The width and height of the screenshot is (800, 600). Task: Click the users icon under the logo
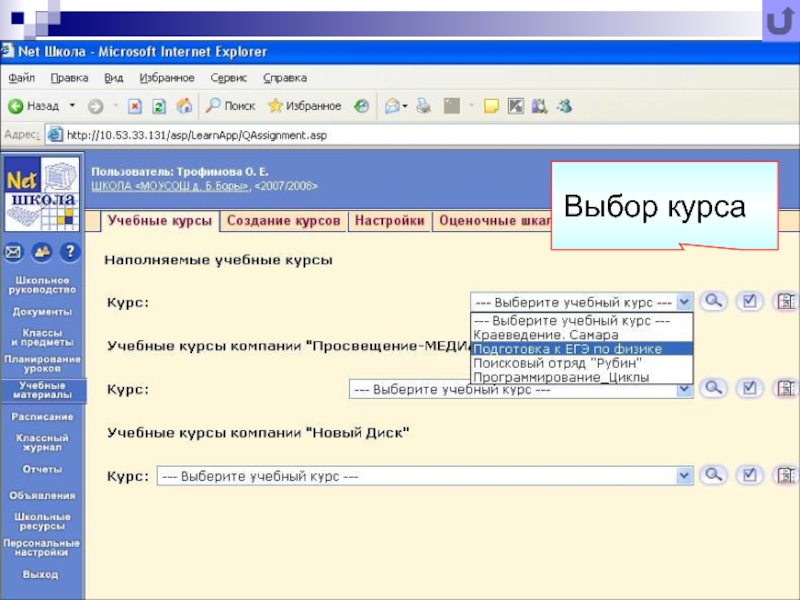[x=41, y=252]
